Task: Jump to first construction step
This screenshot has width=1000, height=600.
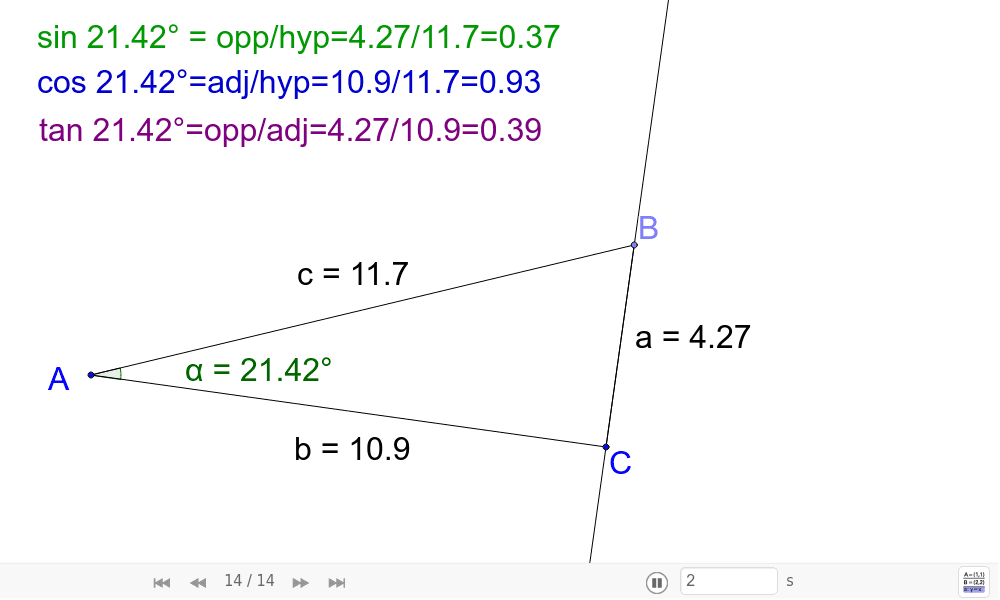Action: point(161,582)
